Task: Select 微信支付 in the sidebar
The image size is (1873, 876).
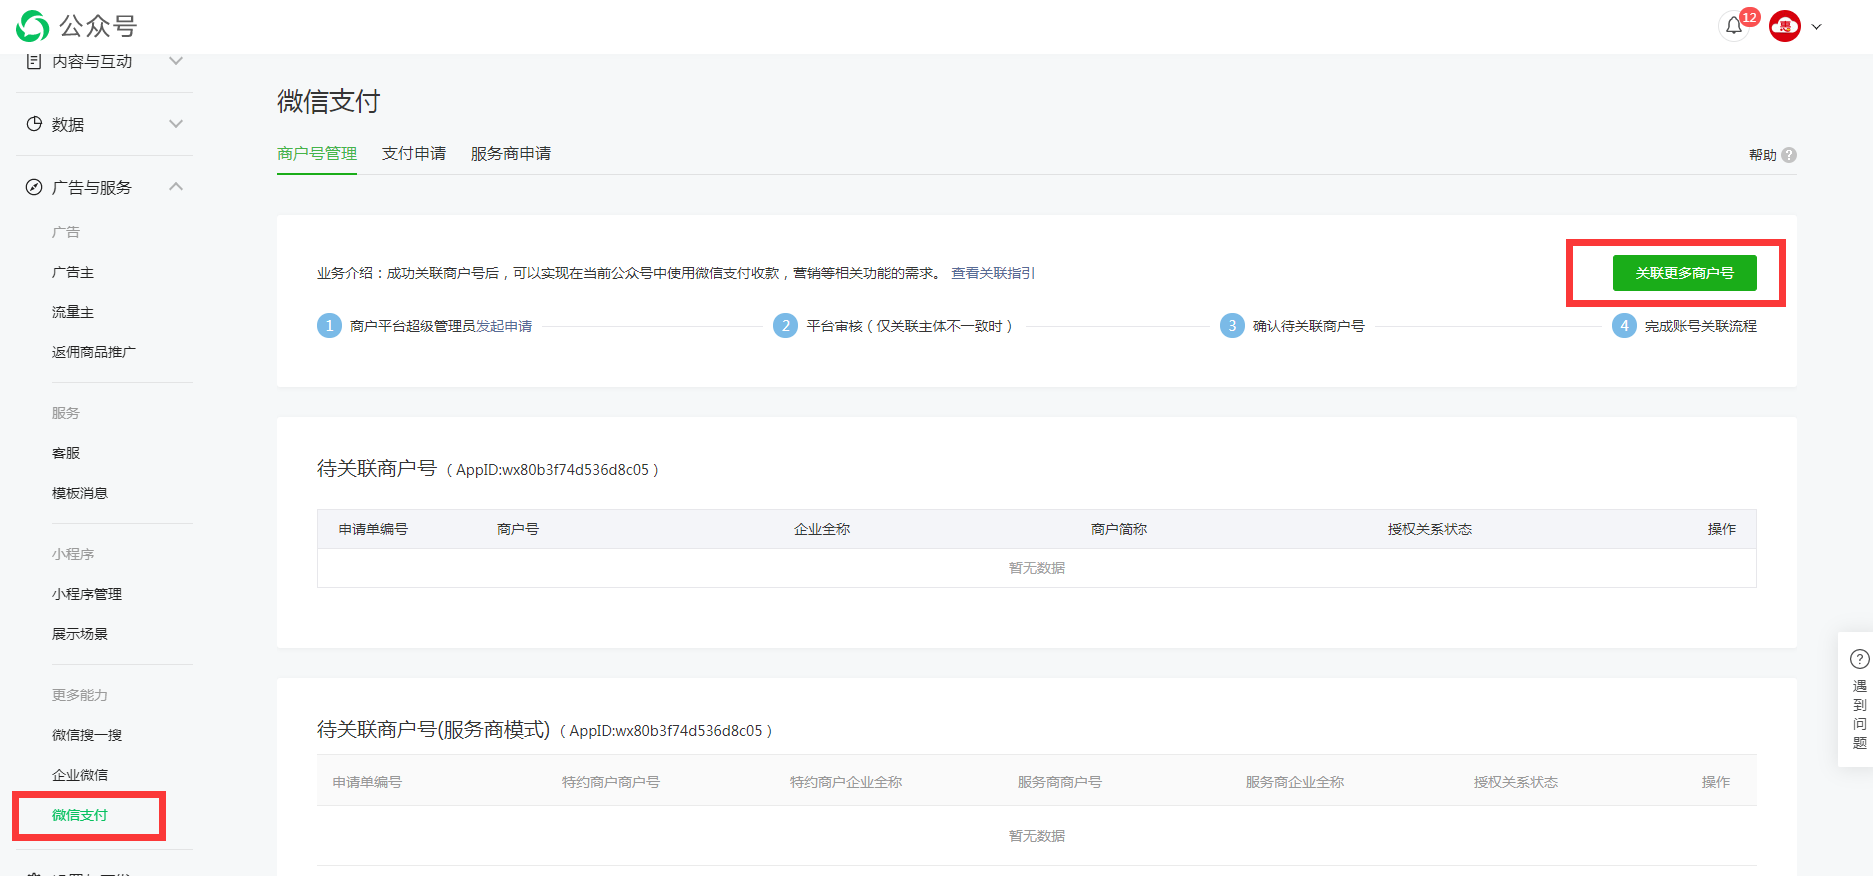Action: [80, 815]
